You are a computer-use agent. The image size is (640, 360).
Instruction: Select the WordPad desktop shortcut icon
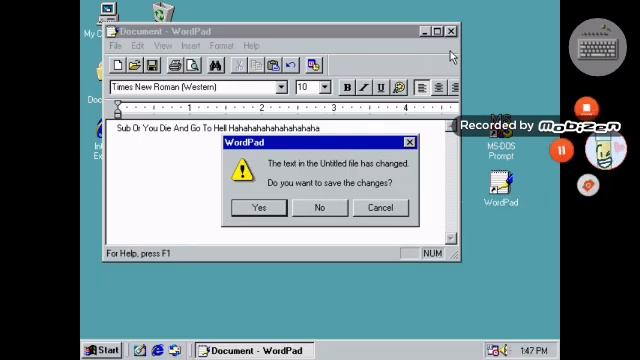point(501,182)
